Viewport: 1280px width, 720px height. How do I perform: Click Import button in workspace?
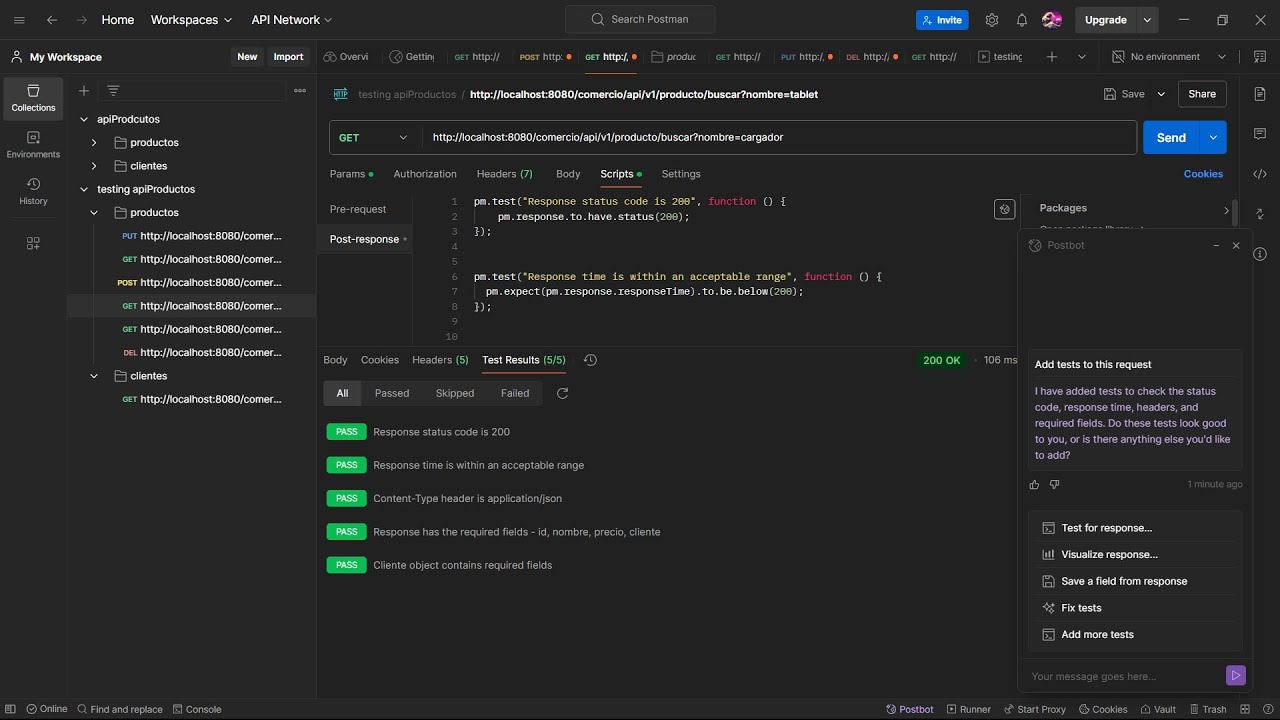[x=288, y=57]
